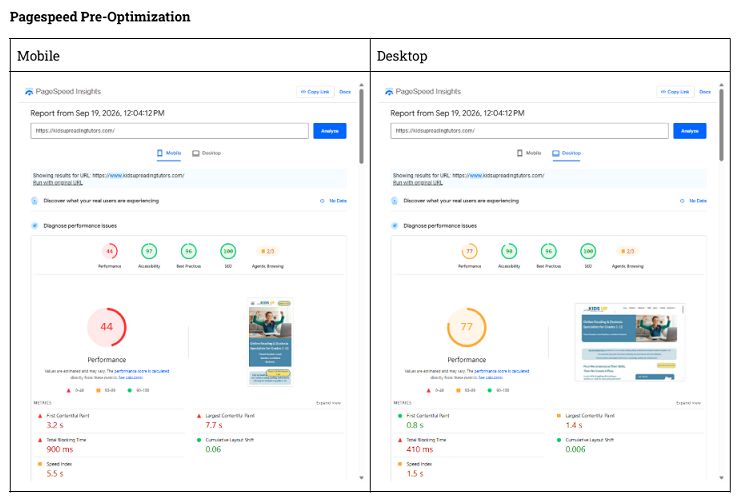Screen dimensions: 743x499
Task: Click the Best Practices gauge in Desktop panel
Action: point(549,251)
